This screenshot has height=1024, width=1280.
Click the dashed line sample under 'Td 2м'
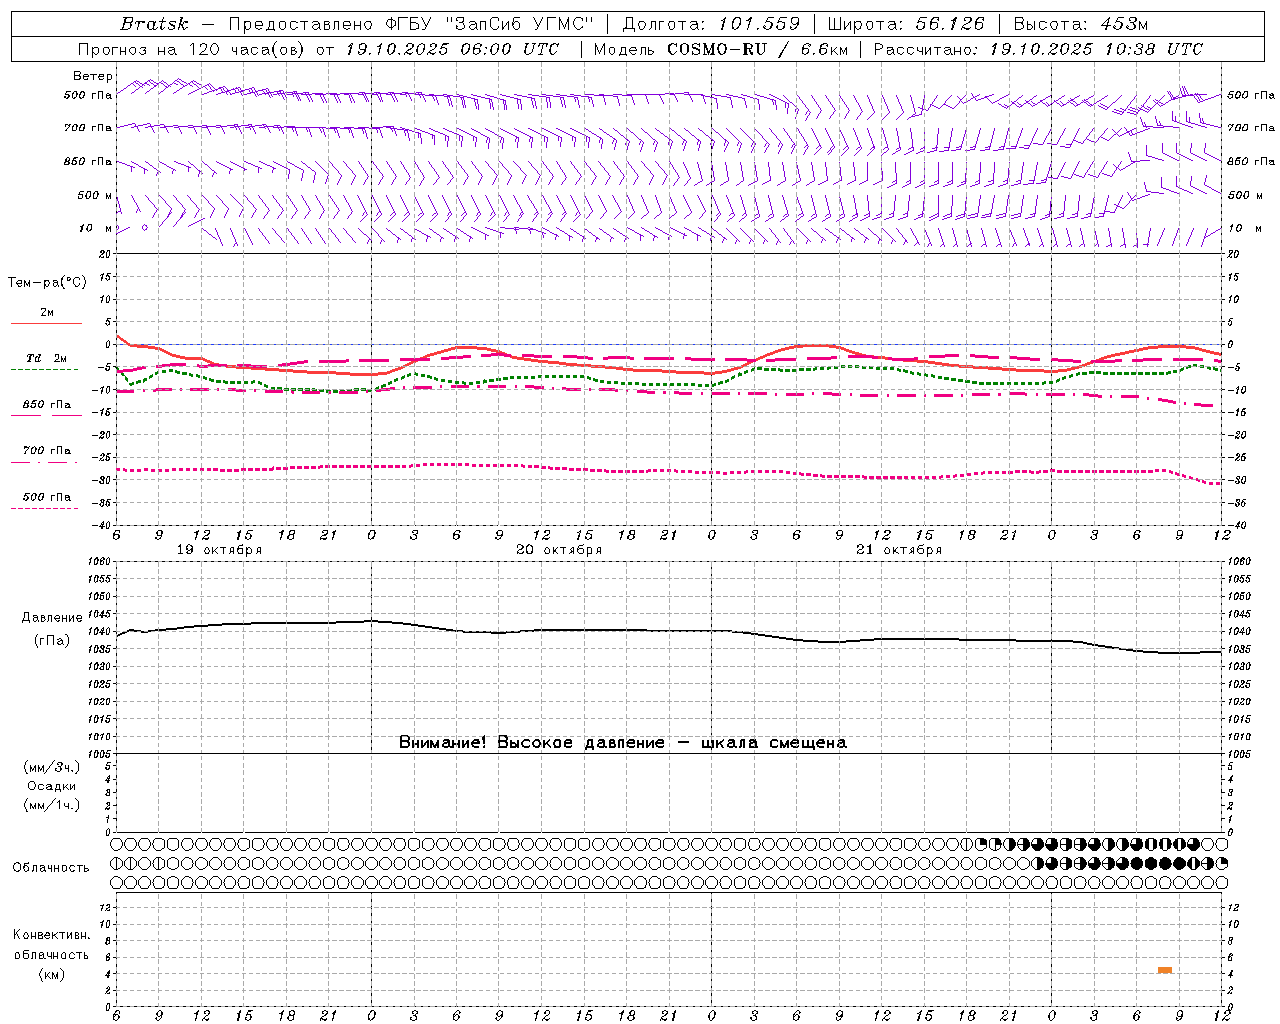45,369
